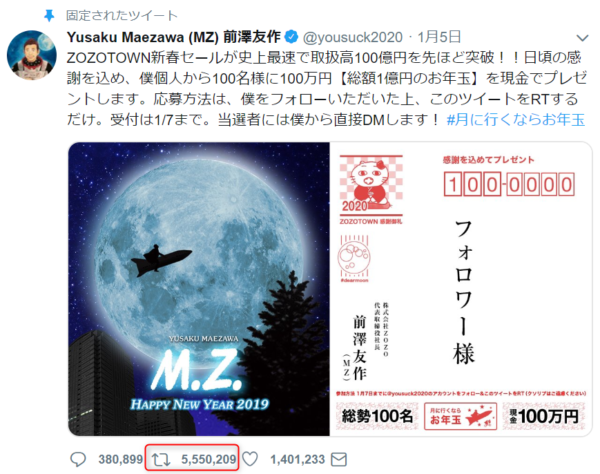Click the reply speech bubble icon
The height and width of the screenshot is (474, 600).
tap(78, 459)
